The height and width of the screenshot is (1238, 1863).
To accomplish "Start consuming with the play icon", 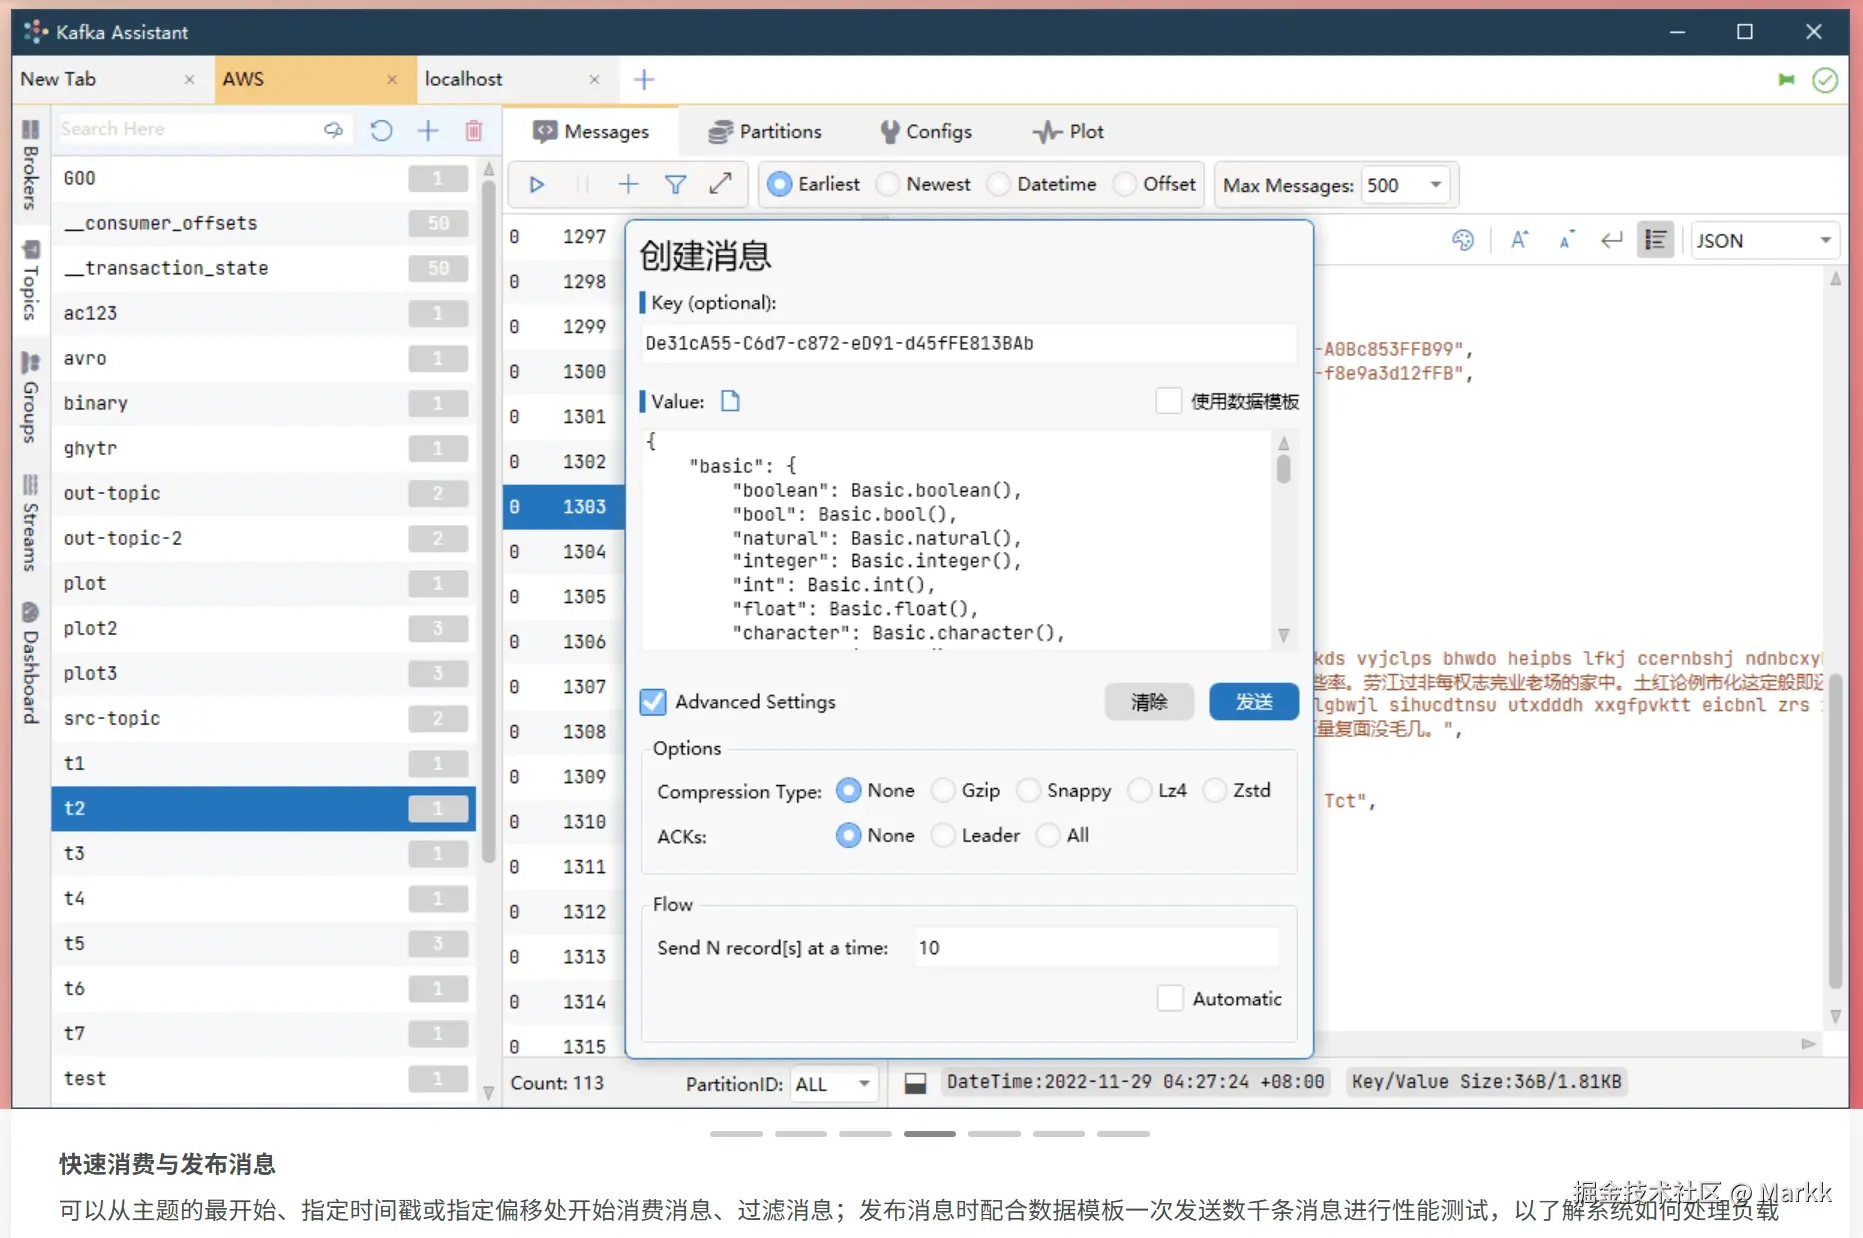I will point(536,185).
